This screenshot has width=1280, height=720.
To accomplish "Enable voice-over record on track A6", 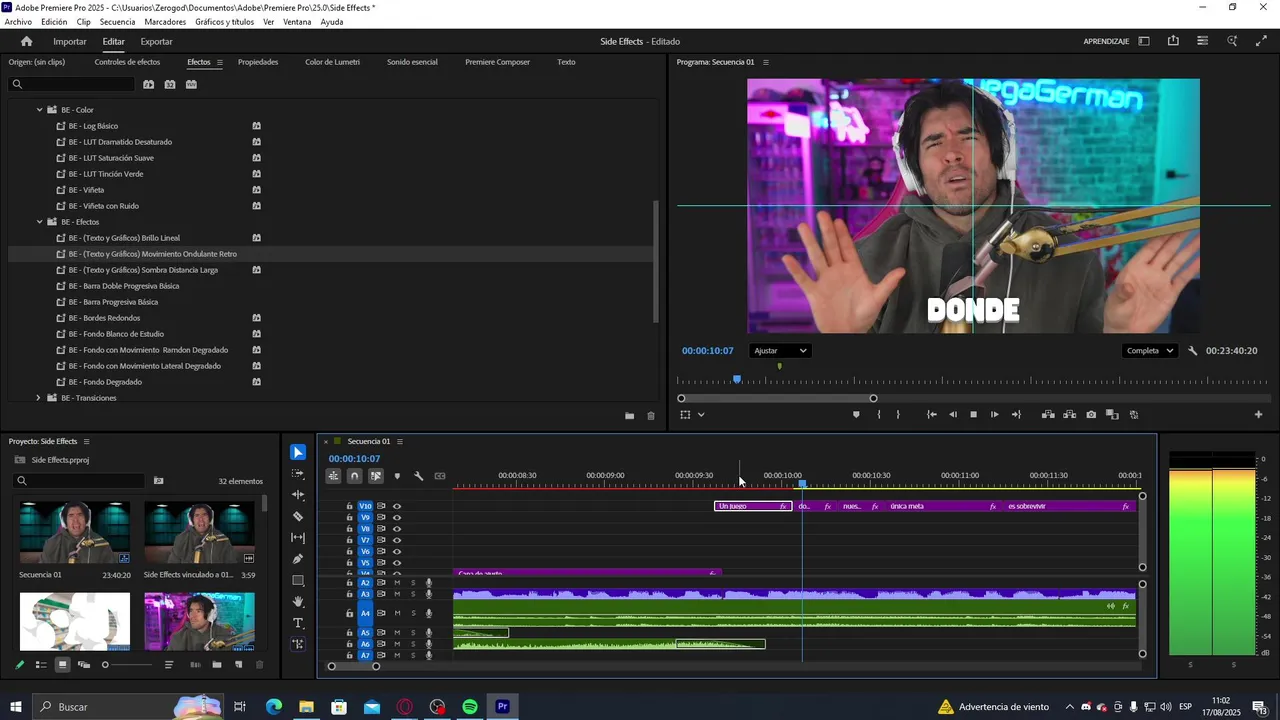I will [x=429, y=644].
